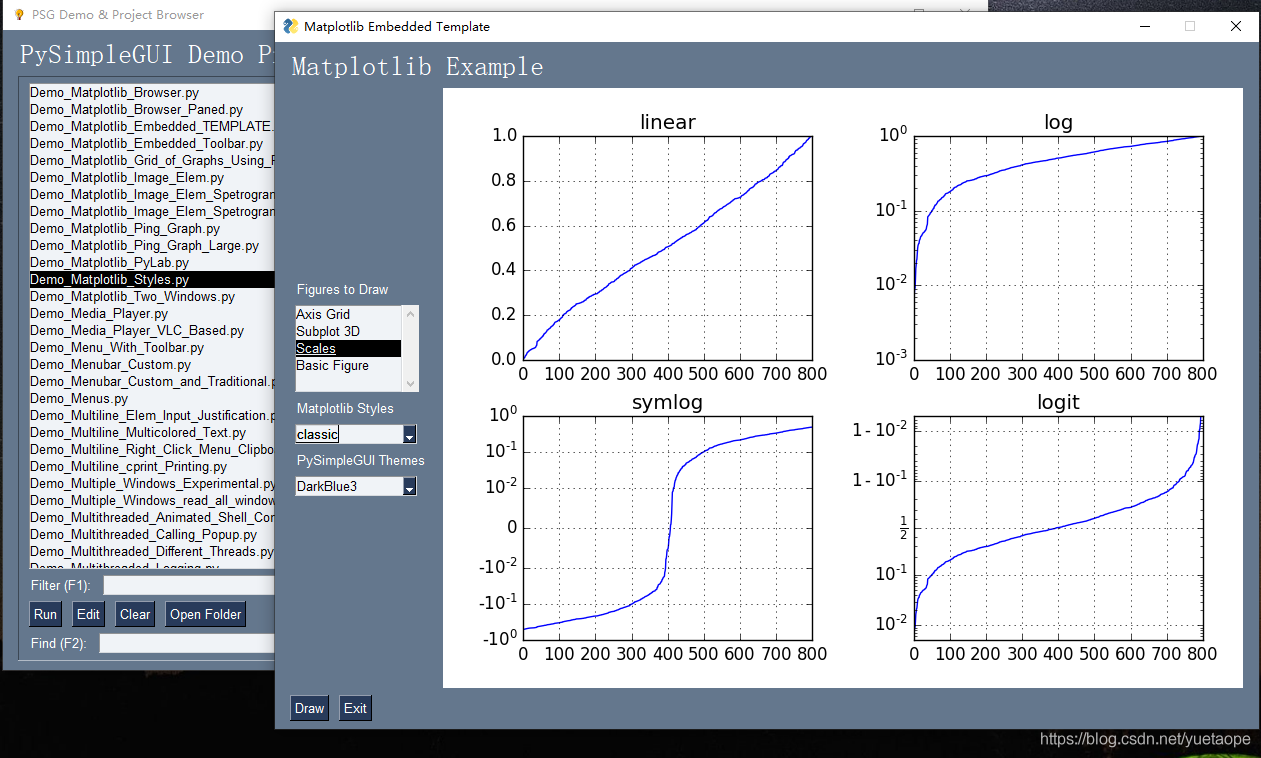The height and width of the screenshot is (758, 1261).
Task: Click the 'logit' subplot chart
Action: point(1058,528)
